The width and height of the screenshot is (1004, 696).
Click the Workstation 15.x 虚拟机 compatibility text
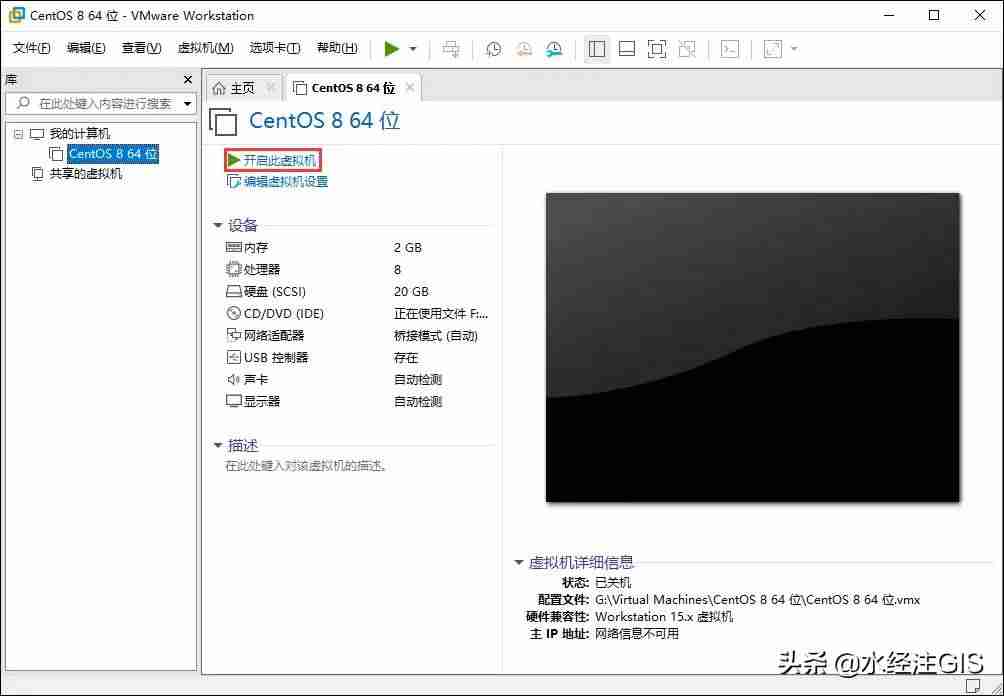point(664,617)
